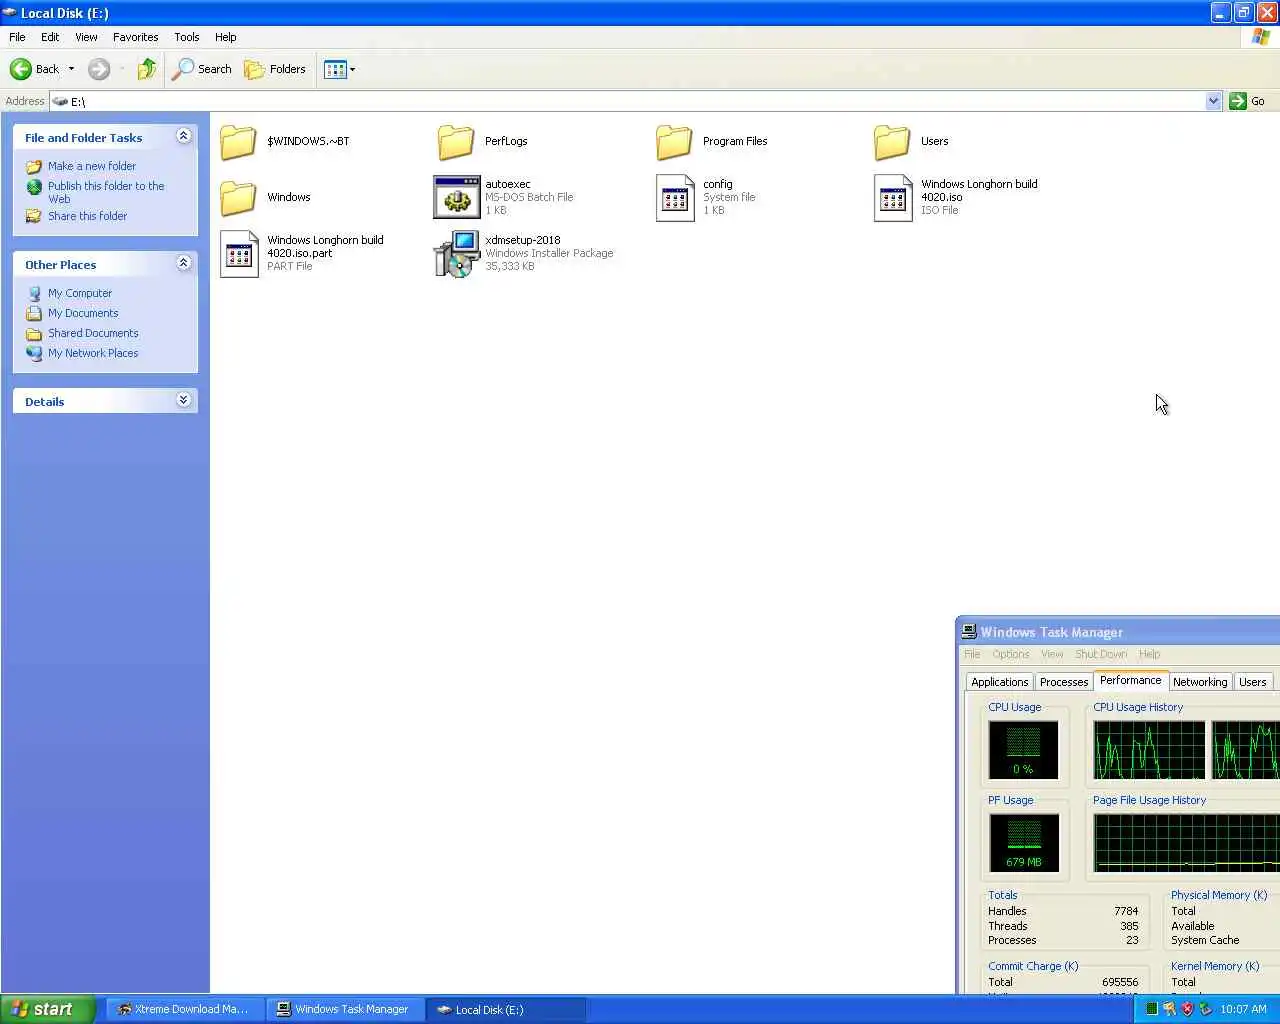The width and height of the screenshot is (1280, 1024).
Task: Select the PerfLogs folder icon
Action: point(456,142)
